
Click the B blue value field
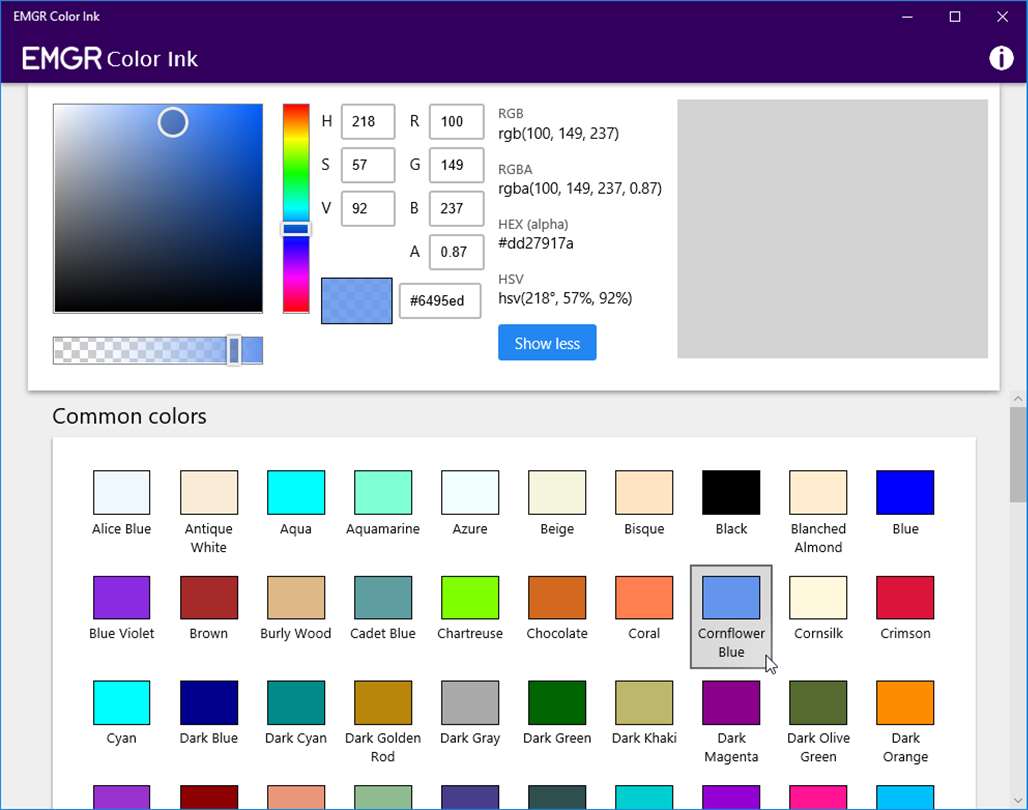(x=456, y=209)
